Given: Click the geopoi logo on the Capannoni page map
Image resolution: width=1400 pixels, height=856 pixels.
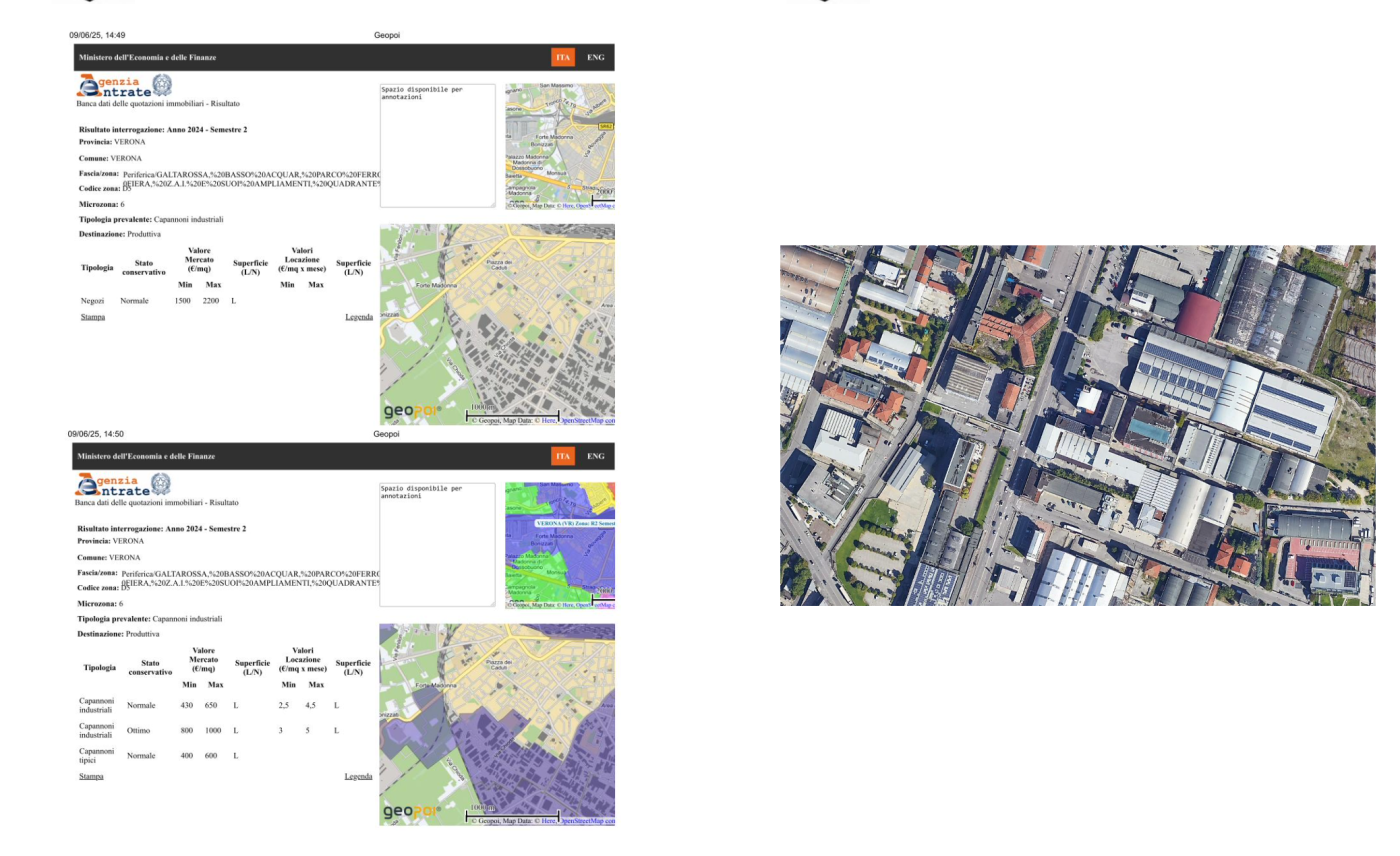Looking at the screenshot, I should point(413,813).
